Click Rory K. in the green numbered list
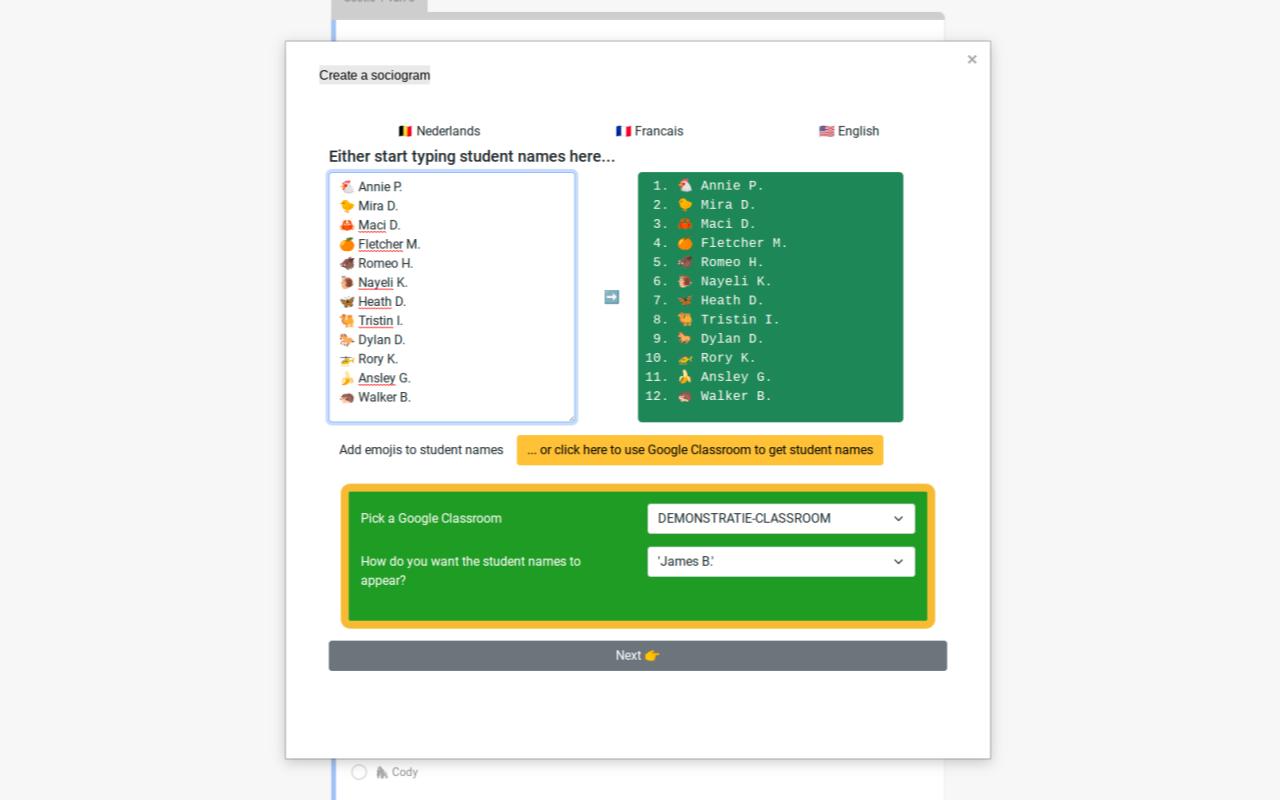 coord(728,358)
